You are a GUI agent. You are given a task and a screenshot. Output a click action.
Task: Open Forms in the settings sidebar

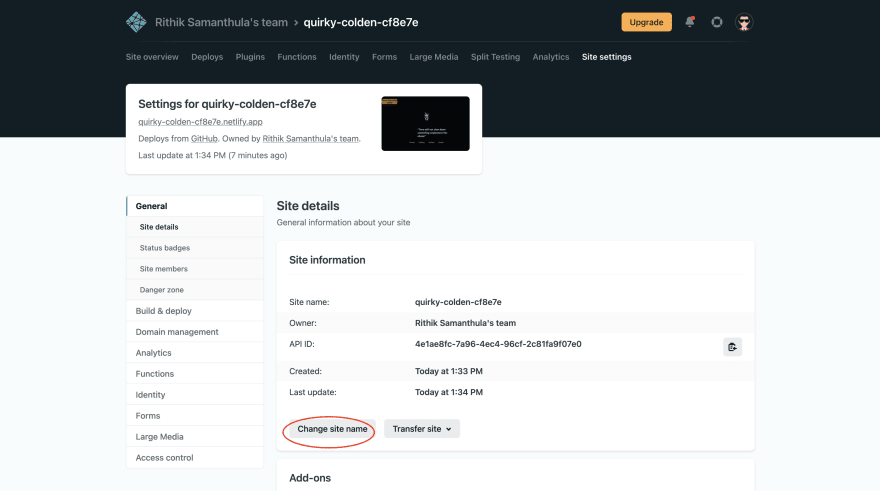(x=195, y=416)
